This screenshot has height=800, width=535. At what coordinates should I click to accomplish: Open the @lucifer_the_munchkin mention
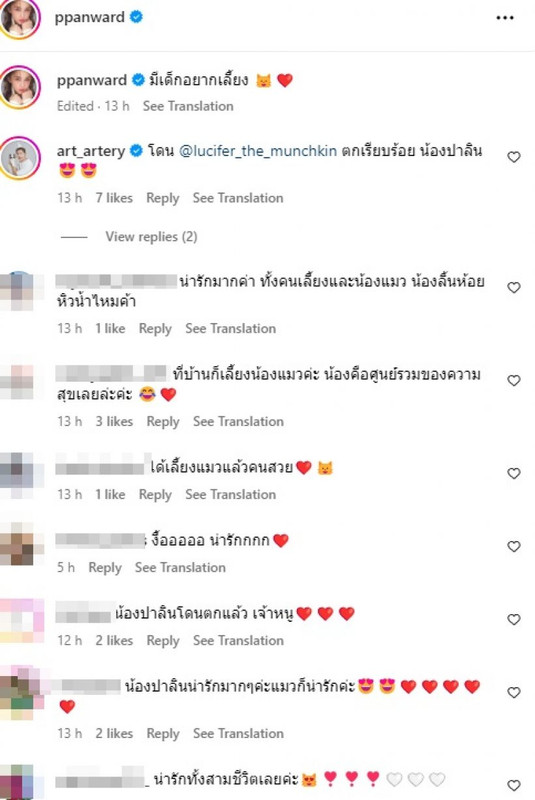[258, 151]
